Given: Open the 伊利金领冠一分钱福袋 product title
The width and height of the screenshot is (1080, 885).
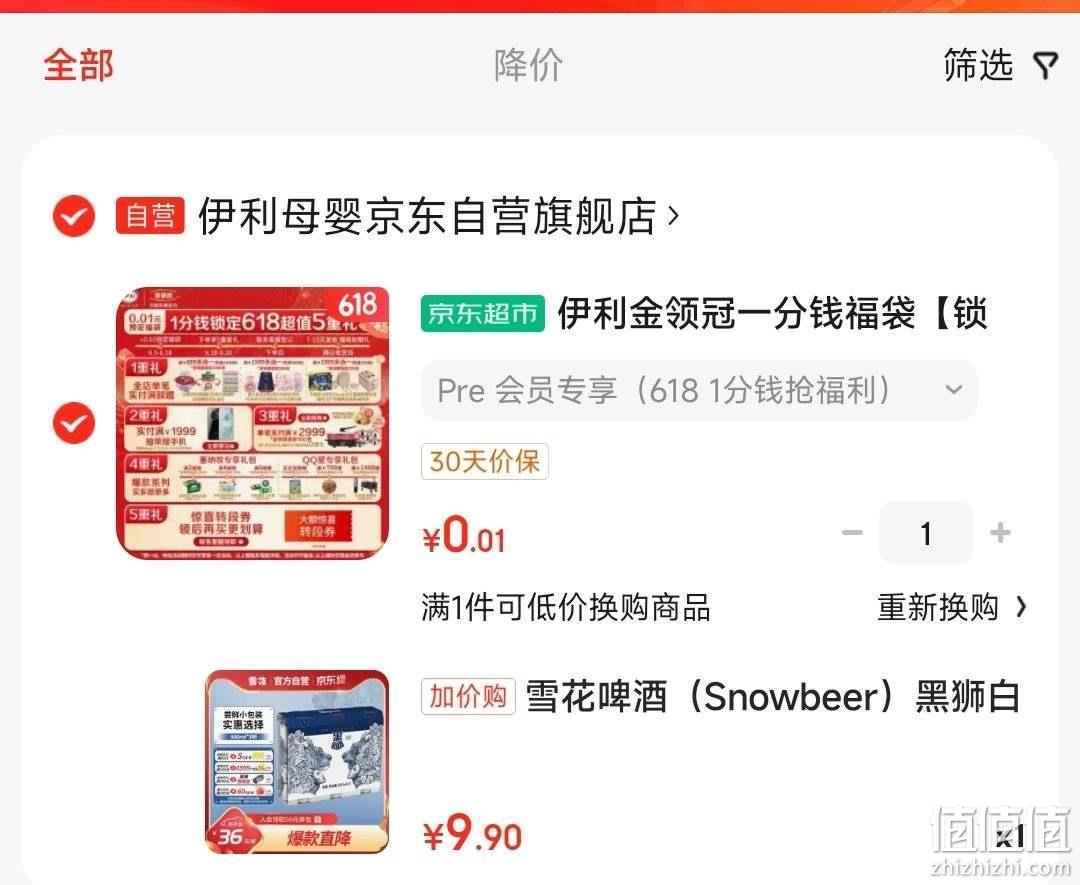Looking at the screenshot, I should tap(773, 313).
